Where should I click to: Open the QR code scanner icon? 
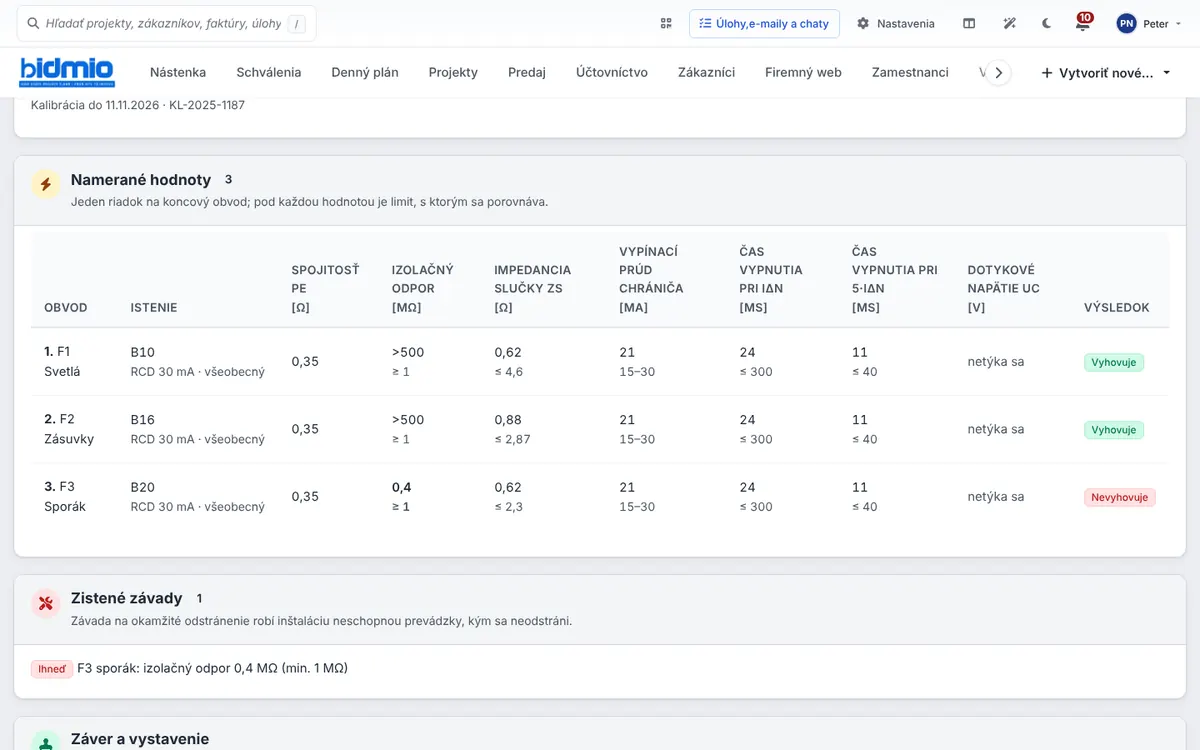[x=666, y=23]
